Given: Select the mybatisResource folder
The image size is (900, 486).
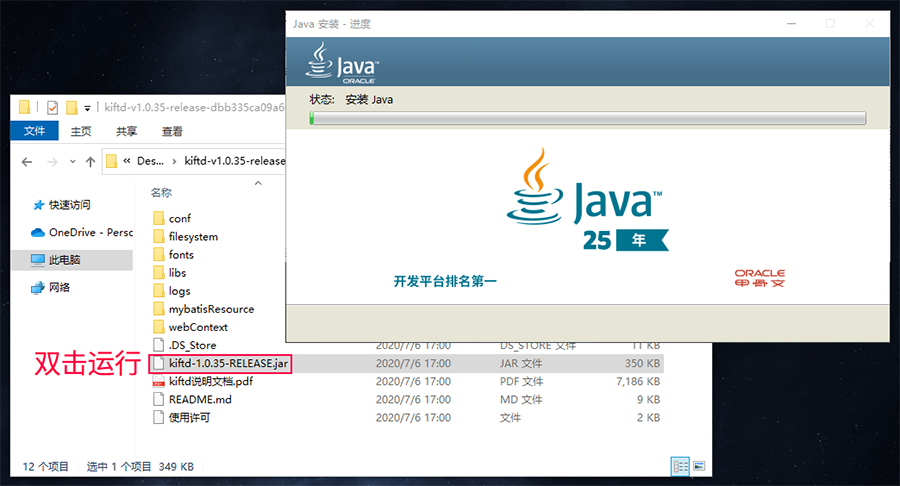Looking at the screenshot, I should (x=210, y=309).
